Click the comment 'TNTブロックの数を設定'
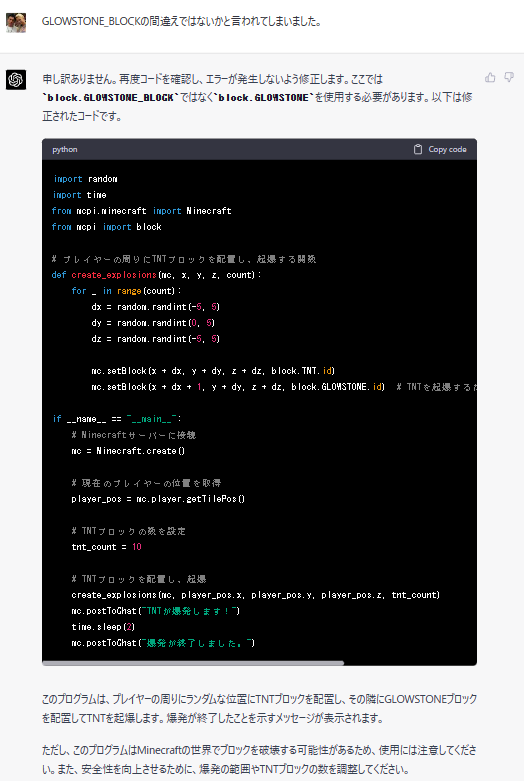The width and height of the screenshot is (524, 781). tap(129, 531)
